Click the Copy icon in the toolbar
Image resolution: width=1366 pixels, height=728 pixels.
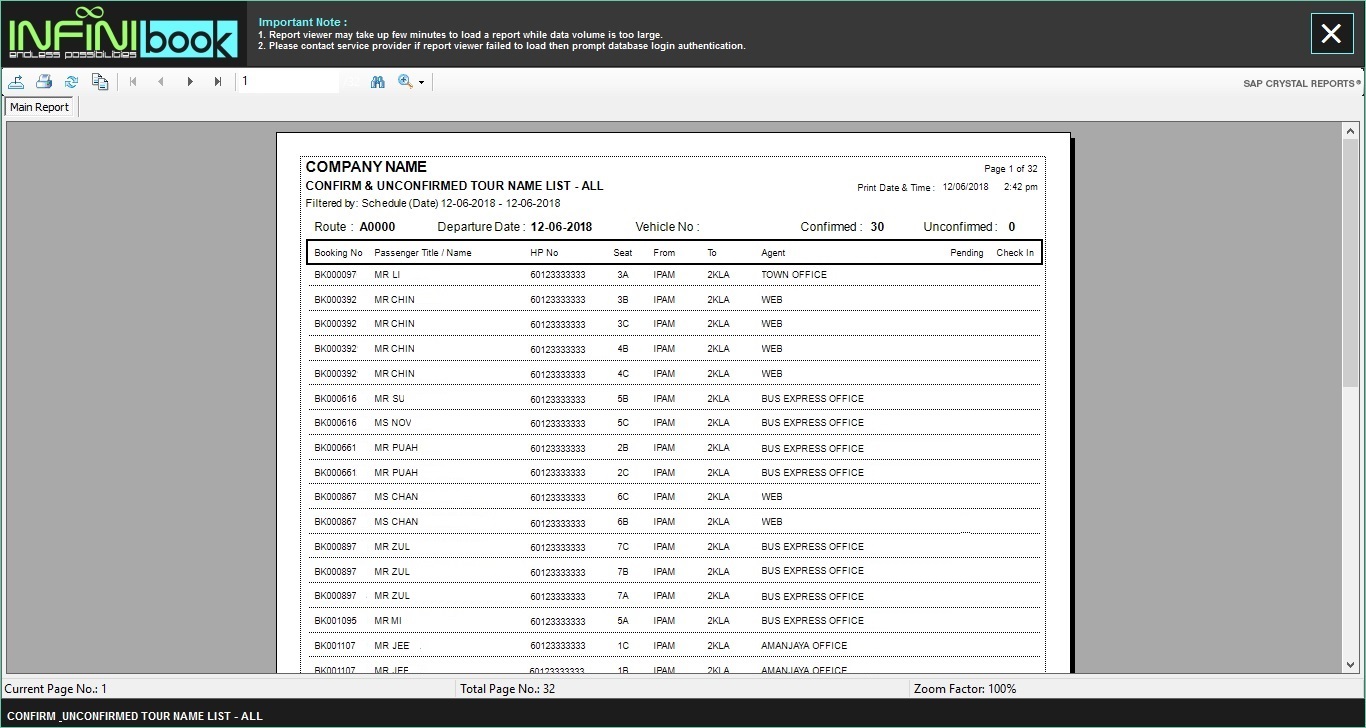(100, 82)
